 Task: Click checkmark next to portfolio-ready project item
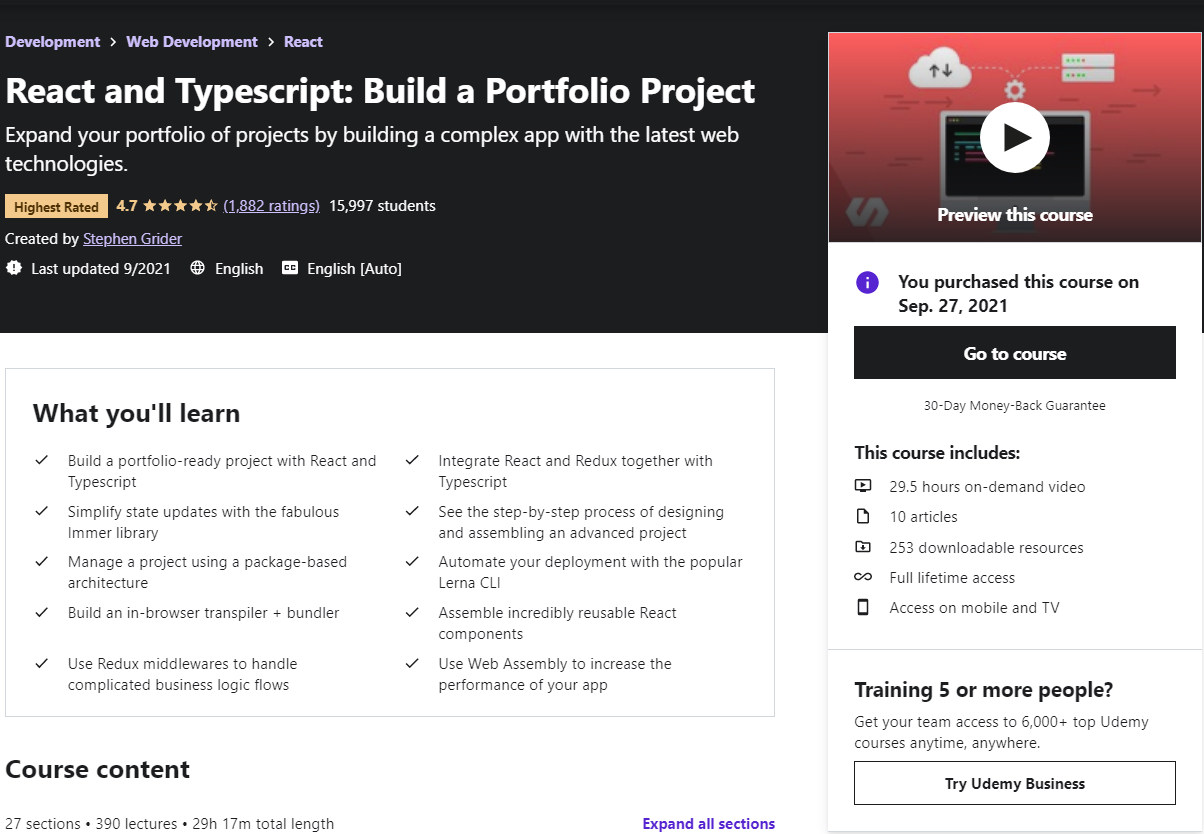(42, 460)
